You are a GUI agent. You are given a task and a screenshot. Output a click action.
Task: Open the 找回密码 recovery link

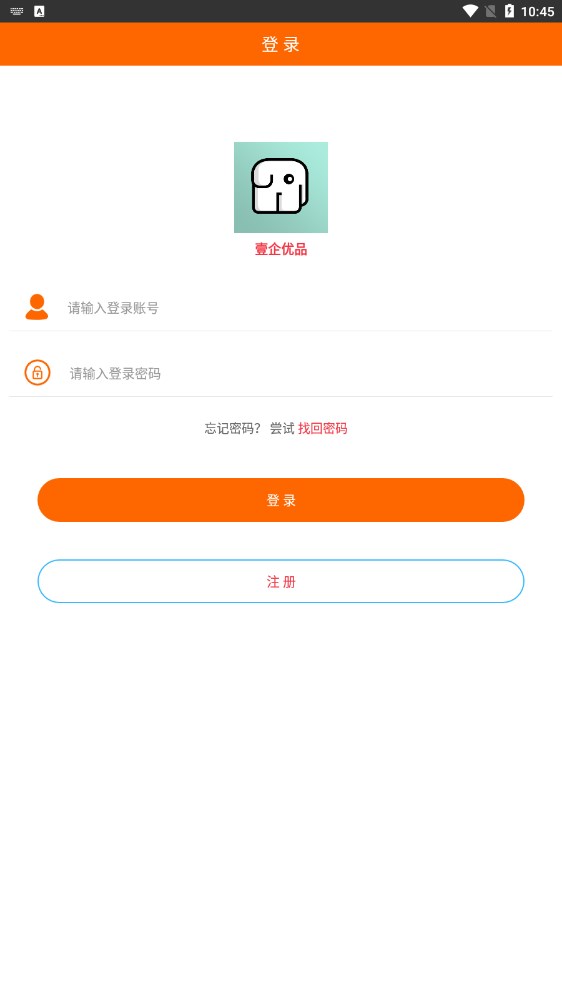322,429
